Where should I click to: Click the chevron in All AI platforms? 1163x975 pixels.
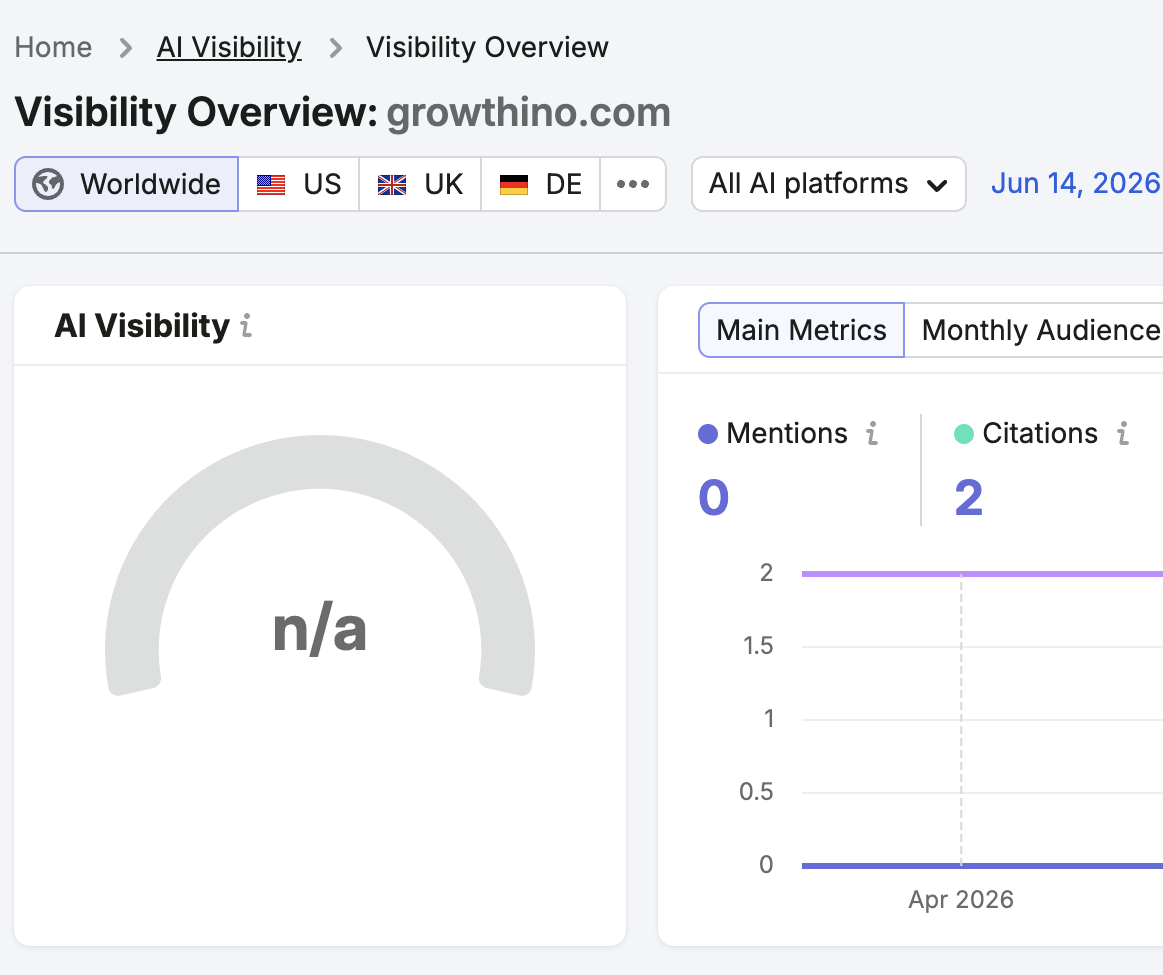[x=938, y=185]
